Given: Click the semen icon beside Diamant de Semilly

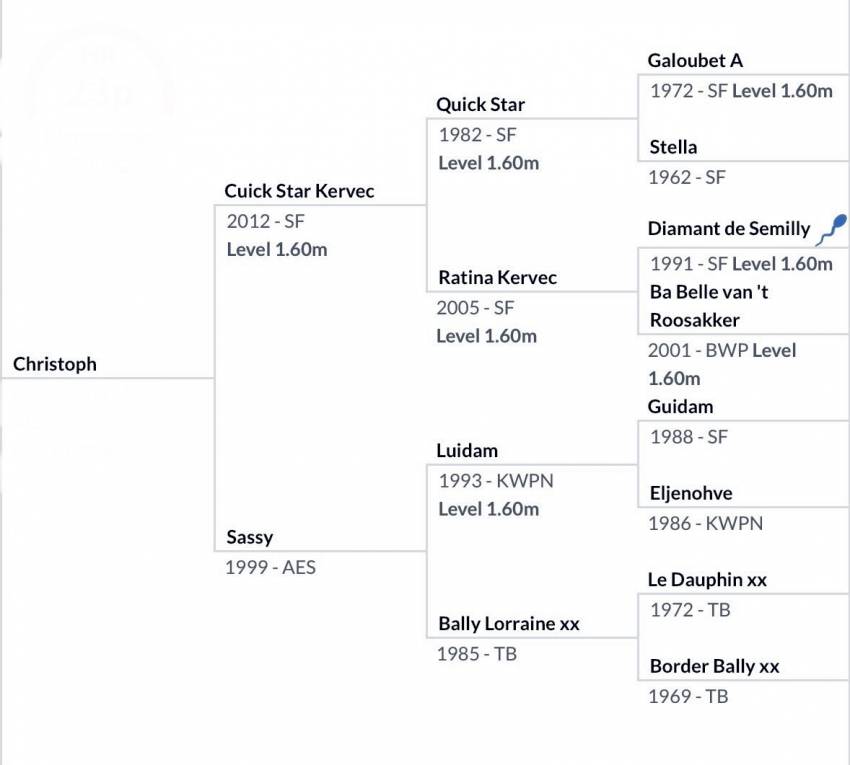Looking at the screenshot, I should tap(833, 229).
